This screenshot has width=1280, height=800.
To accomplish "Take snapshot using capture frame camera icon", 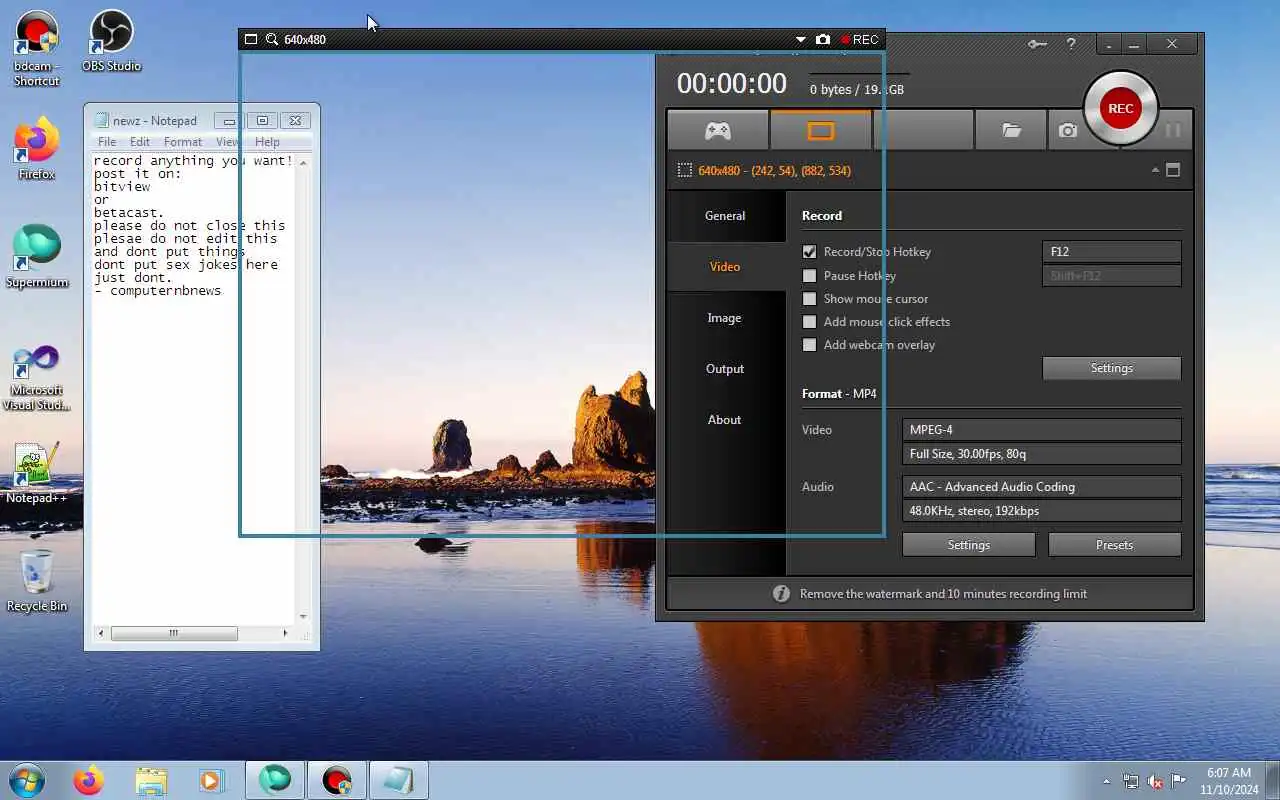I will pyautogui.click(x=823, y=40).
